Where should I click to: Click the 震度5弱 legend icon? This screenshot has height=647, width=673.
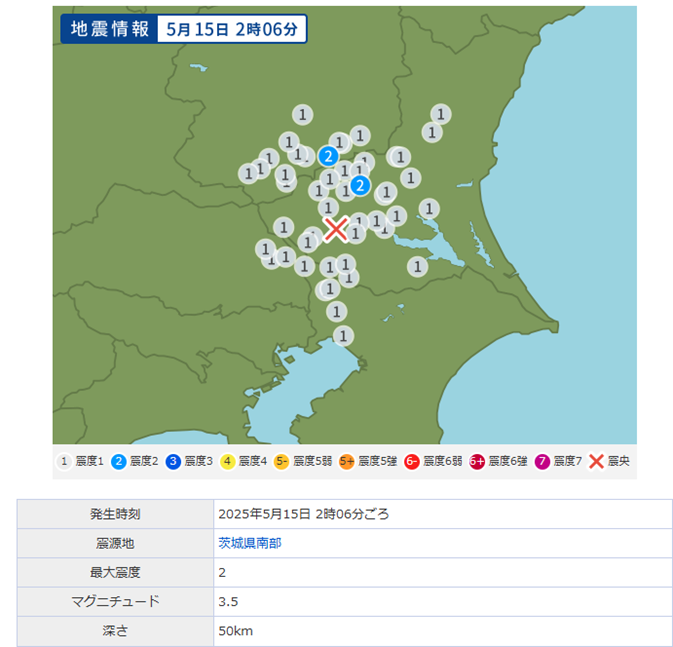pos(282,461)
